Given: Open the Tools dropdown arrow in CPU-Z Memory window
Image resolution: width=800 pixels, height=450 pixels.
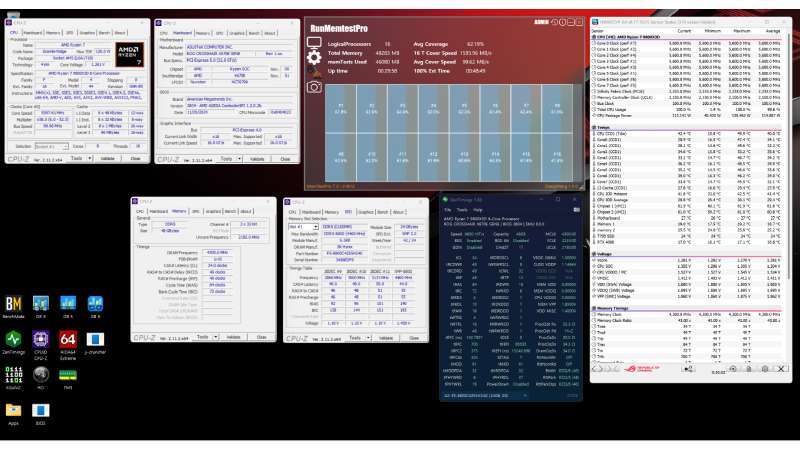Looking at the screenshot, I should tap(216, 337).
